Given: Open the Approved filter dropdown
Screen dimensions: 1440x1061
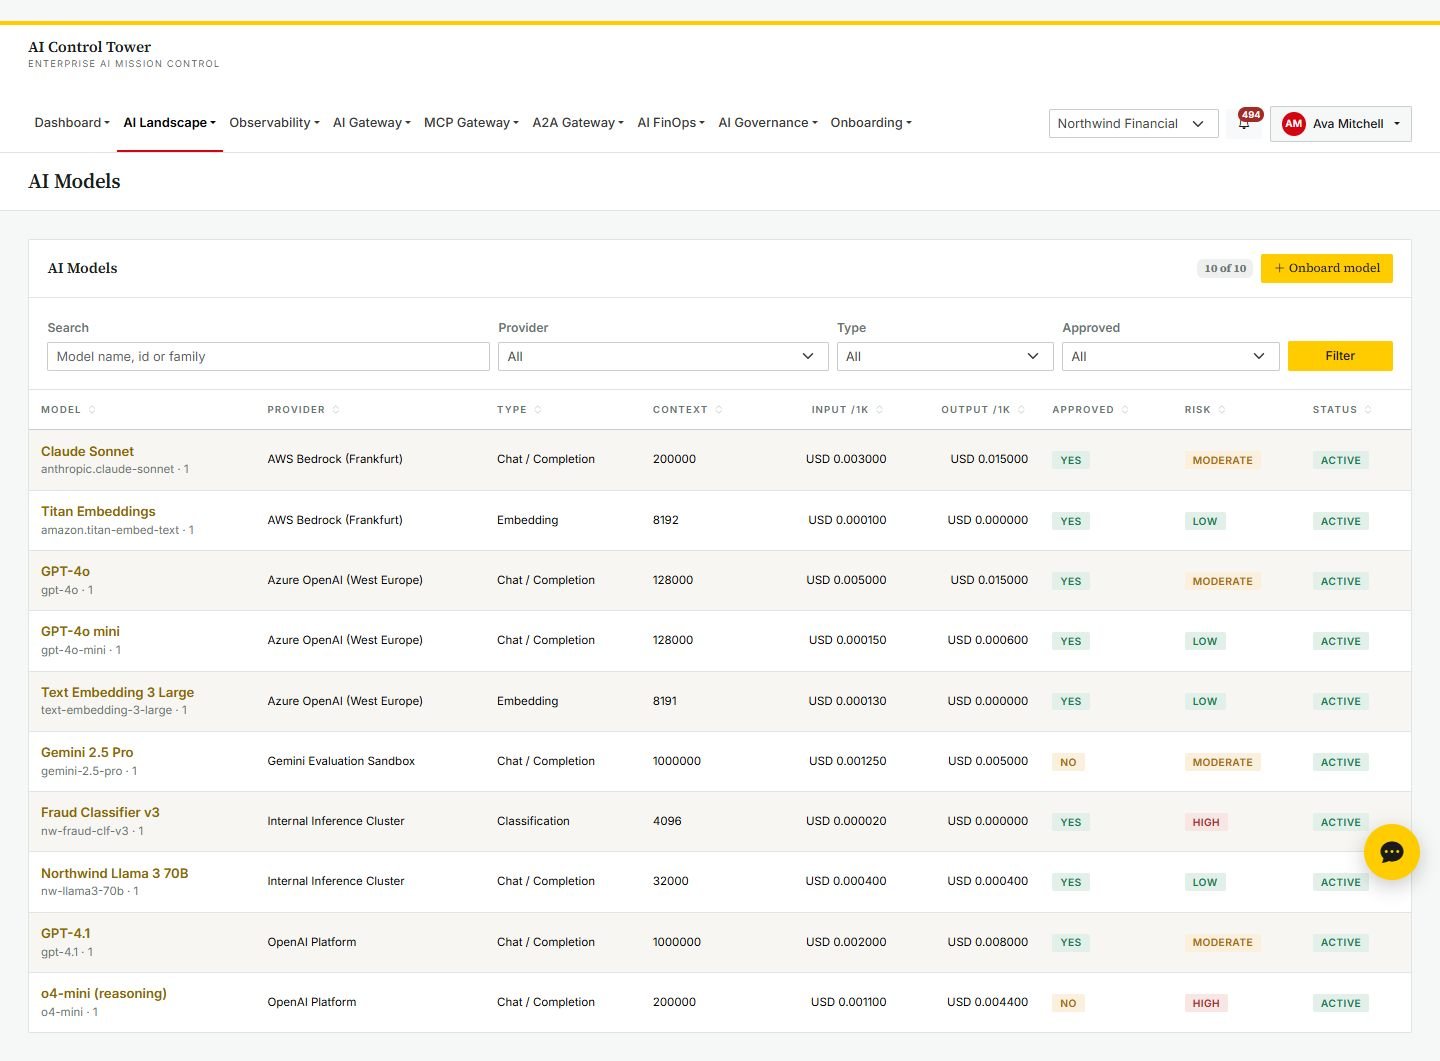Looking at the screenshot, I should coord(1171,357).
